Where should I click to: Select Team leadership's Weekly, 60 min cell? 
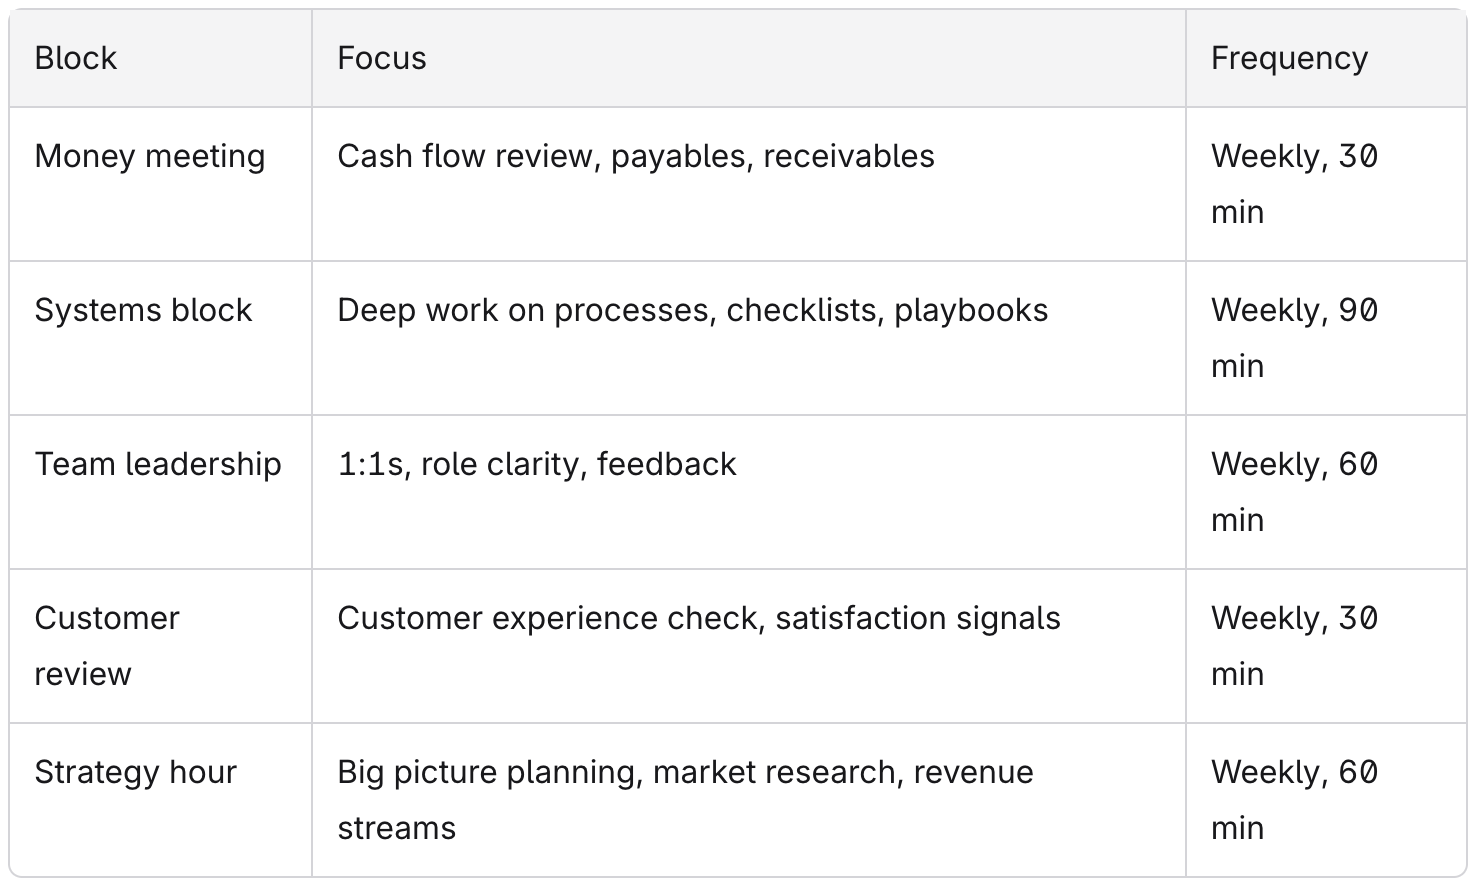pos(1326,492)
